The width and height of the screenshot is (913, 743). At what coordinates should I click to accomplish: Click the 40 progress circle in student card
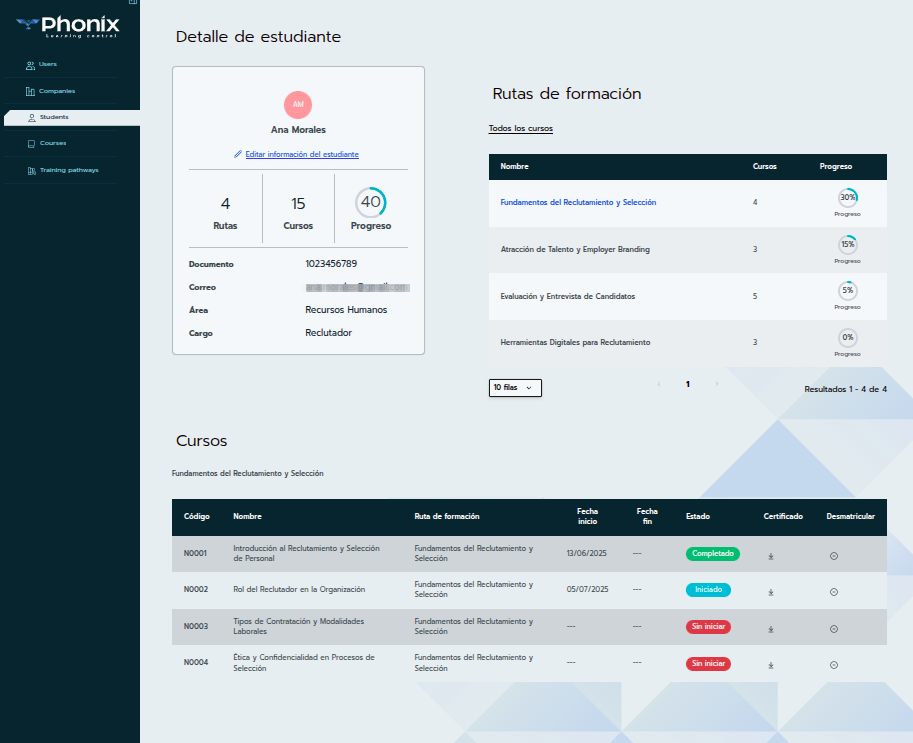[x=371, y=203]
